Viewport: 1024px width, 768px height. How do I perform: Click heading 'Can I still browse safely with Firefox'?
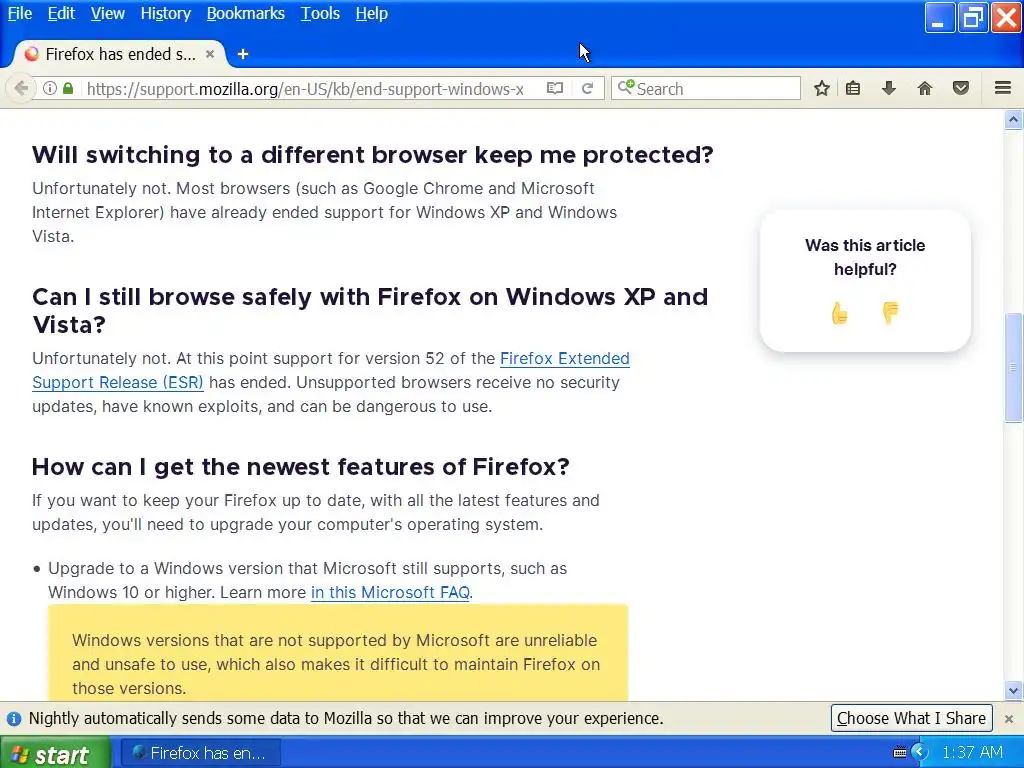[x=370, y=310]
